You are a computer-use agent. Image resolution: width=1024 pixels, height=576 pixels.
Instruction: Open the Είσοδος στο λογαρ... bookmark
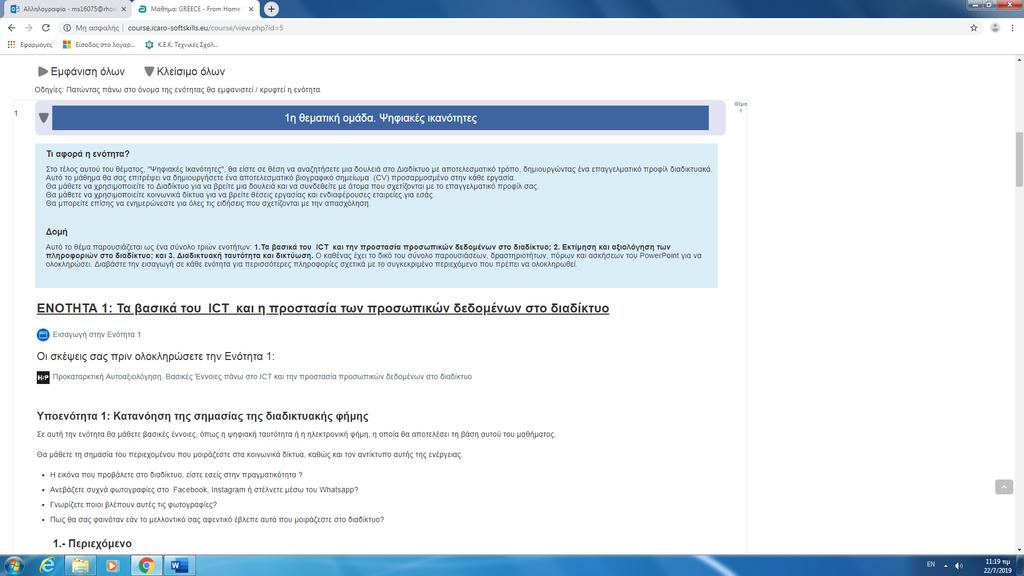pyautogui.click(x=99, y=44)
